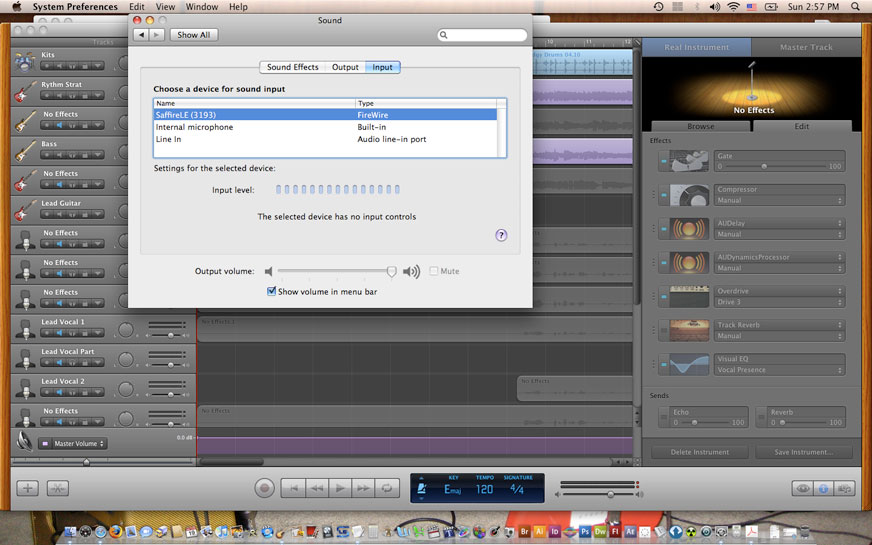Click the Output volume slider
Image resolution: width=872 pixels, height=545 pixels.
[x=334, y=271]
